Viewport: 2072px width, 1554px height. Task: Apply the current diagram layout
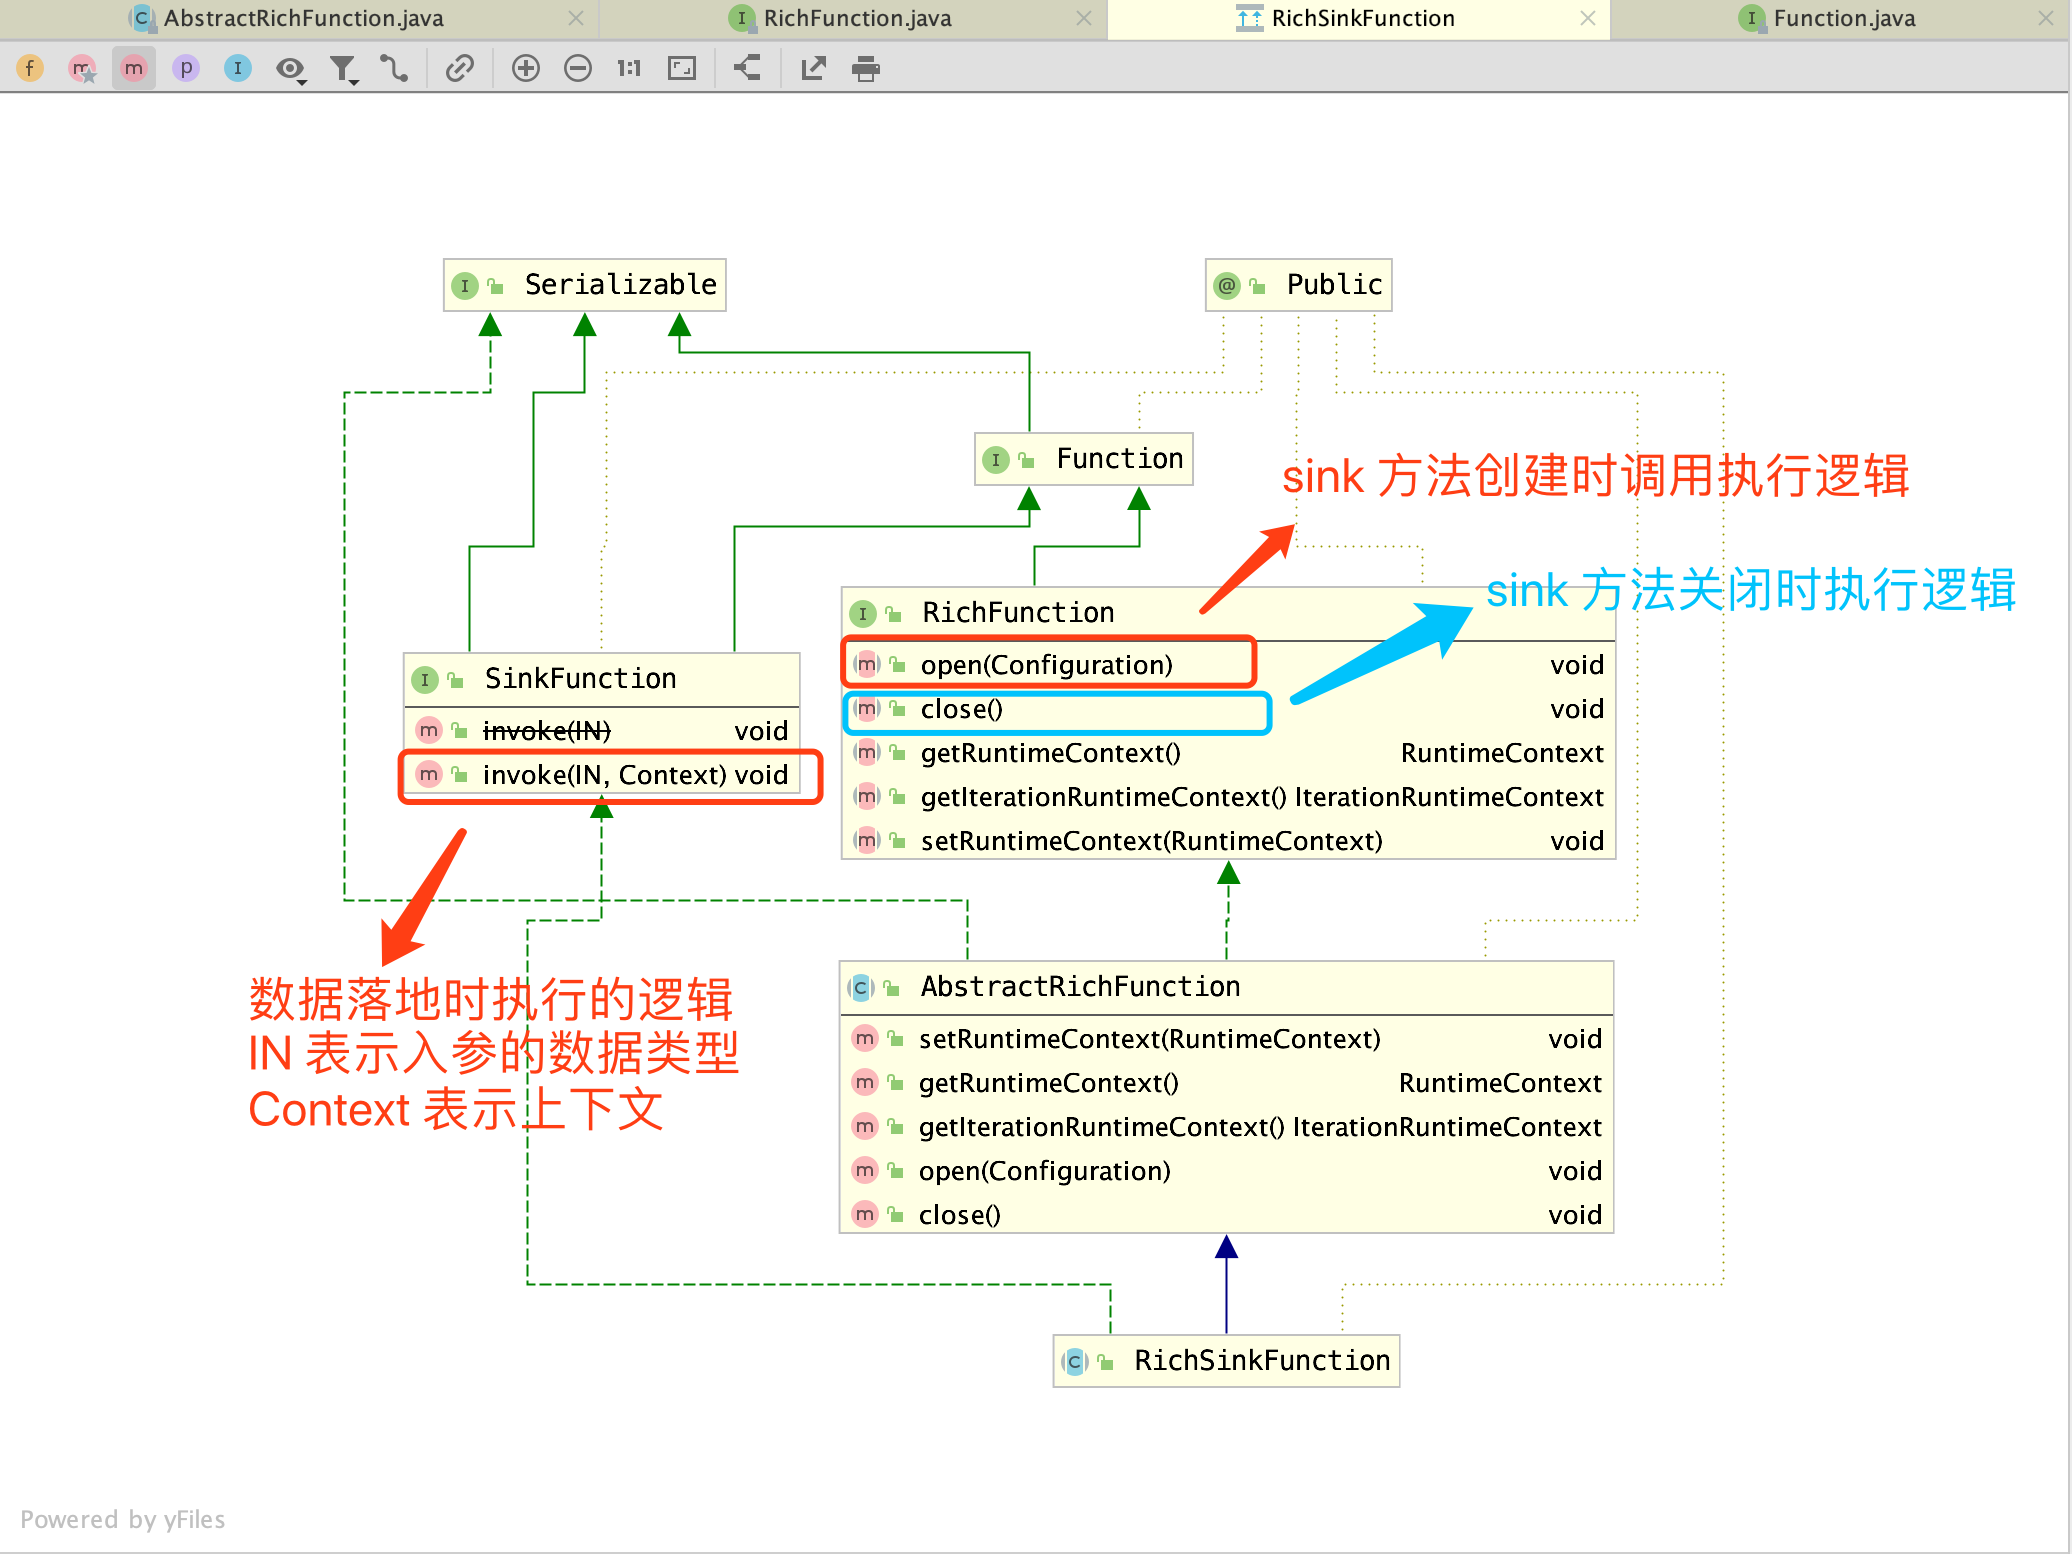pos(747,68)
